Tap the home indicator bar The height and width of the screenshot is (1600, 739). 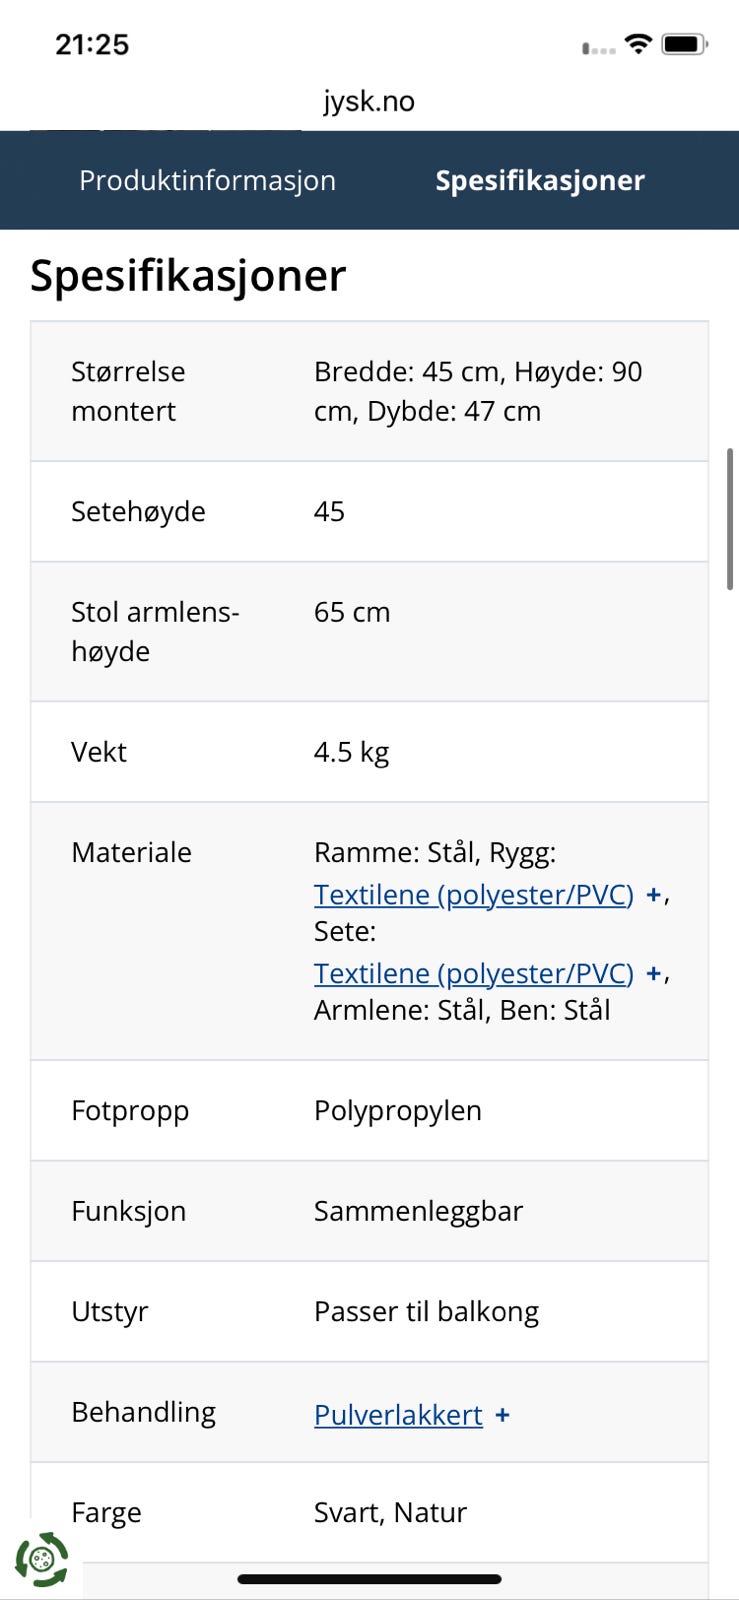369,1579
